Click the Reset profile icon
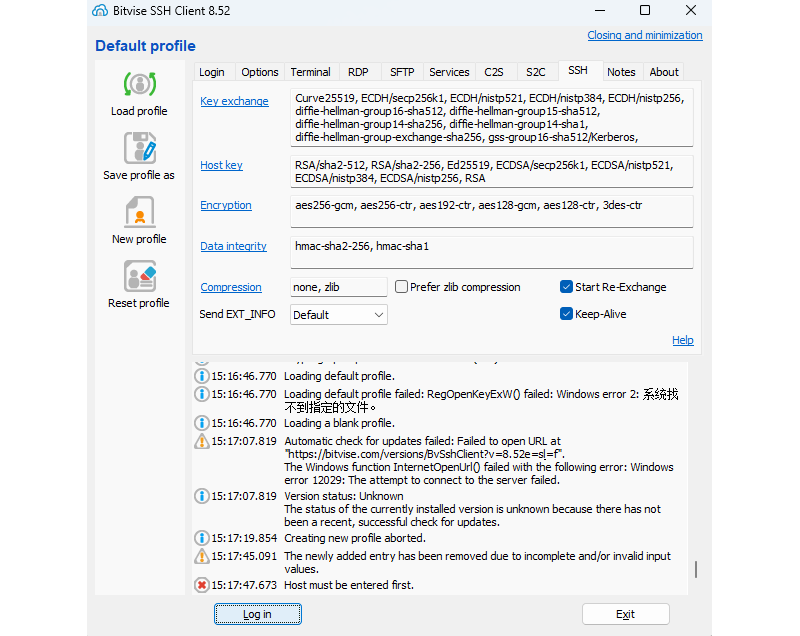Image resolution: width=800 pixels, height=636 pixels. coord(139,276)
